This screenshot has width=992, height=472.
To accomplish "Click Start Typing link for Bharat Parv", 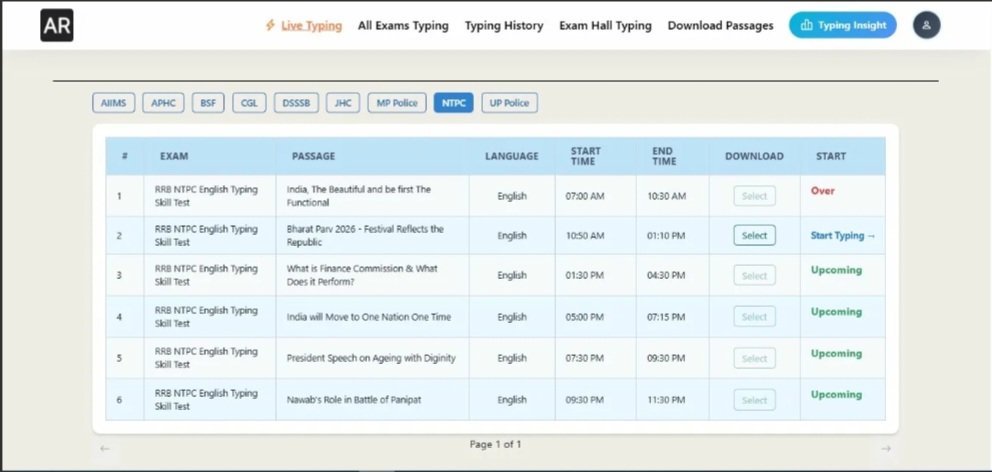I will (843, 235).
